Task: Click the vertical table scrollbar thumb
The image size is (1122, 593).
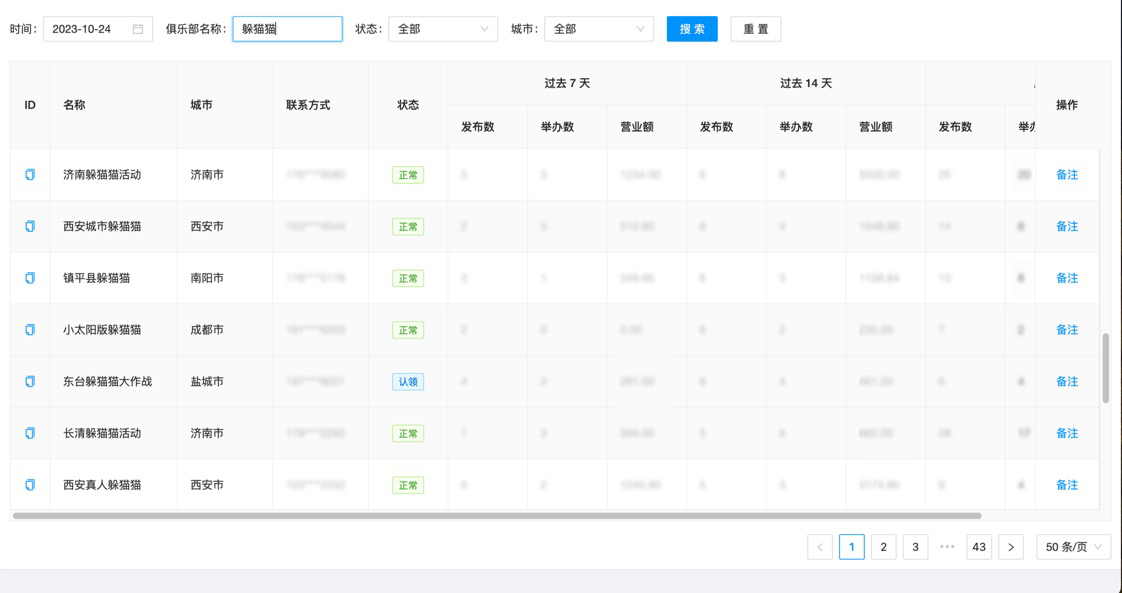Action: (x=1106, y=368)
